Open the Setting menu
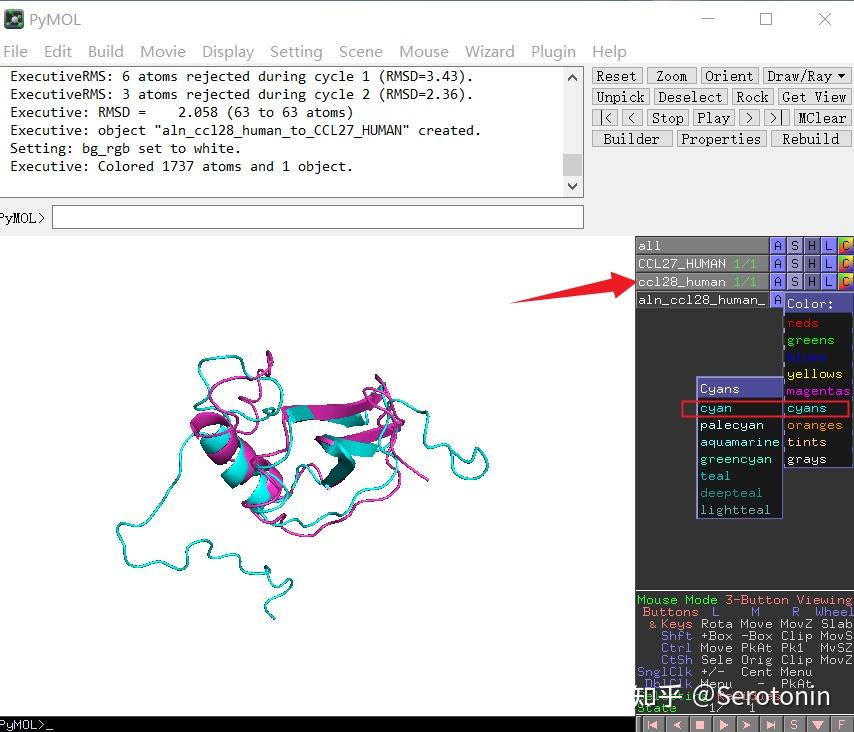Image resolution: width=854 pixels, height=732 pixels. click(296, 52)
